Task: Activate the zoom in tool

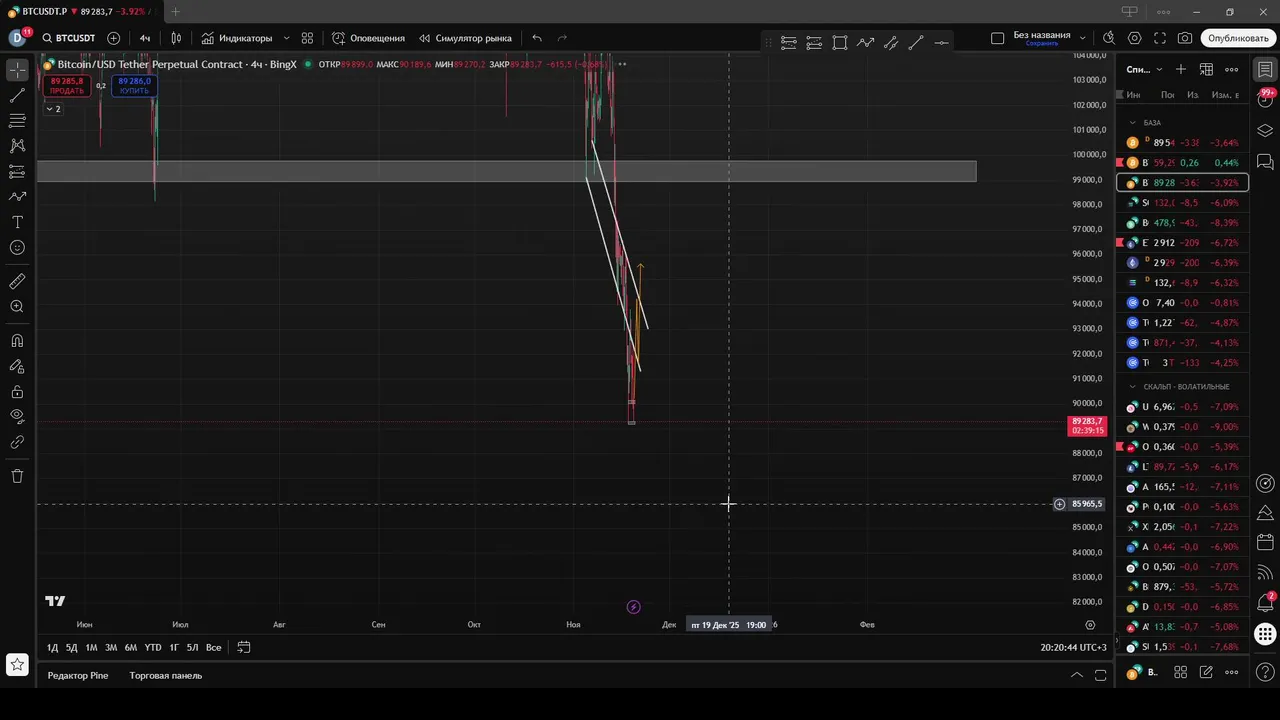Action: [x=17, y=307]
